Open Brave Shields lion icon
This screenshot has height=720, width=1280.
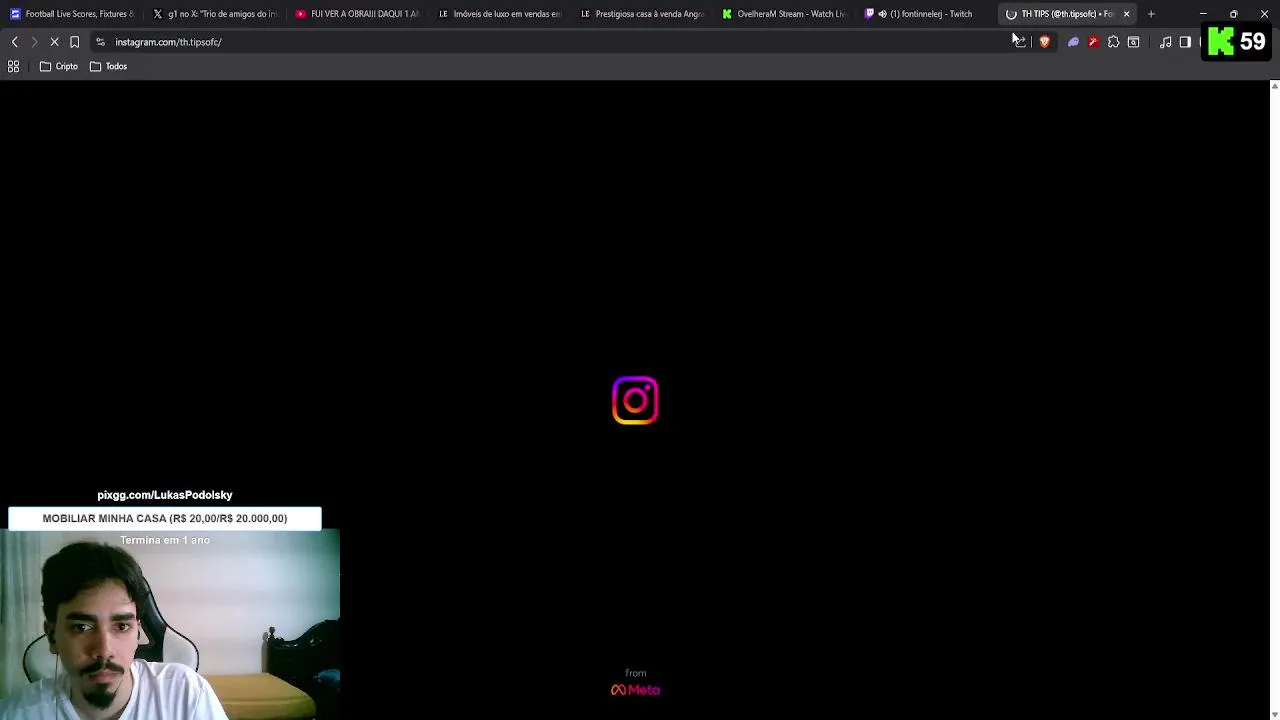tap(1044, 42)
